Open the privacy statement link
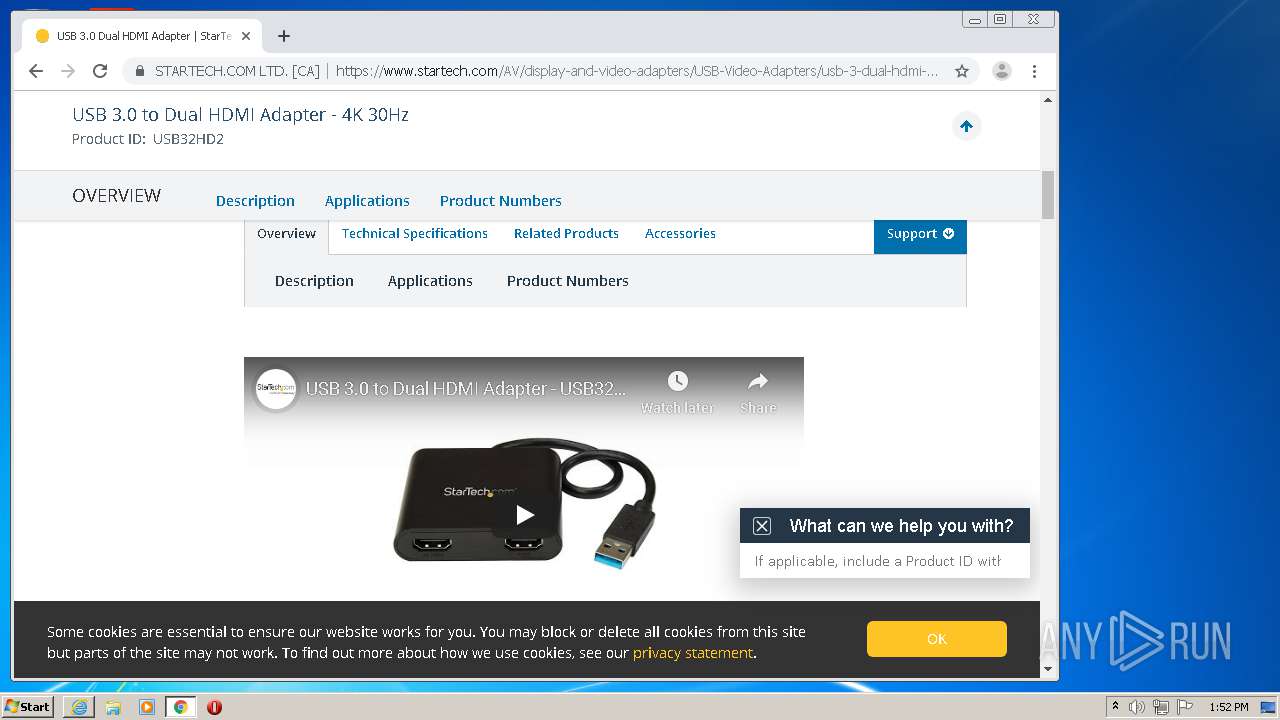This screenshot has height=720, width=1280. click(x=692, y=653)
